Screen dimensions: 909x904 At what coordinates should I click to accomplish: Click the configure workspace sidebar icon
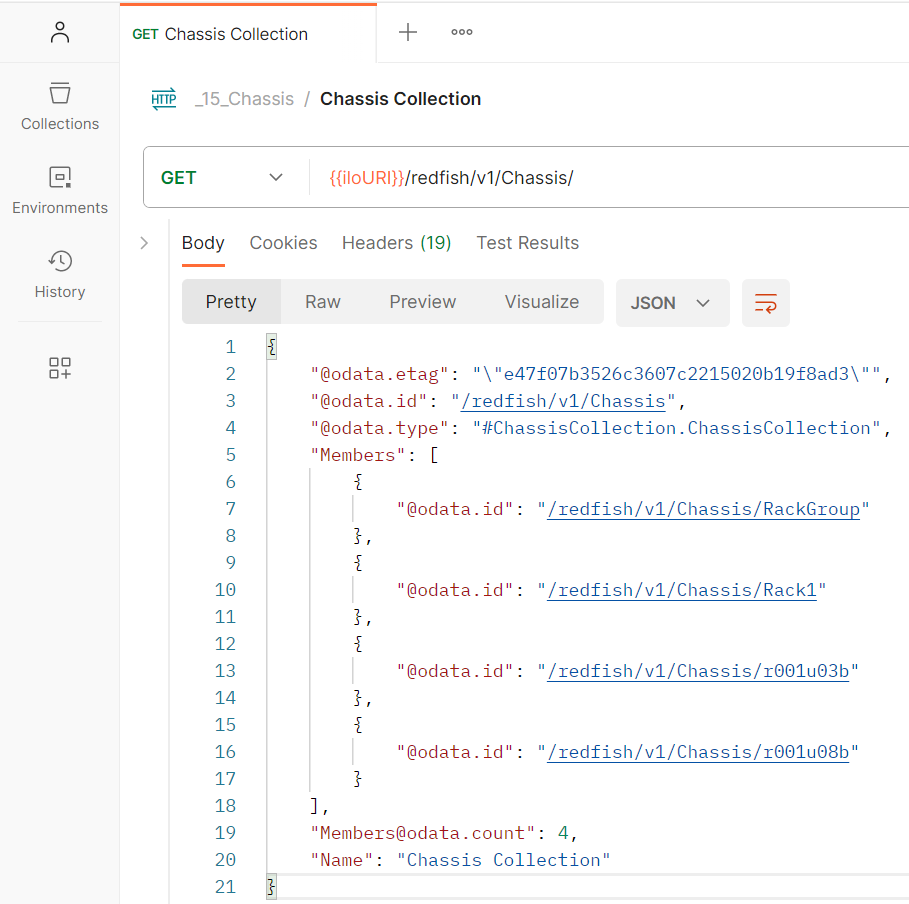click(60, 367)
